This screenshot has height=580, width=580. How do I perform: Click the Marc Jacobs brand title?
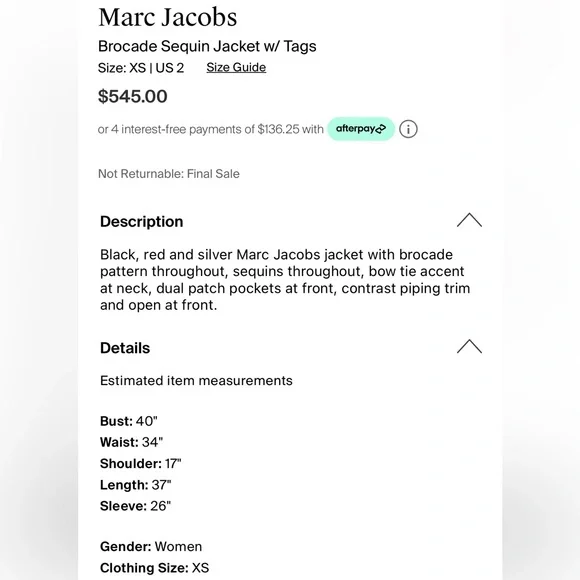click(x=168, y=17)
